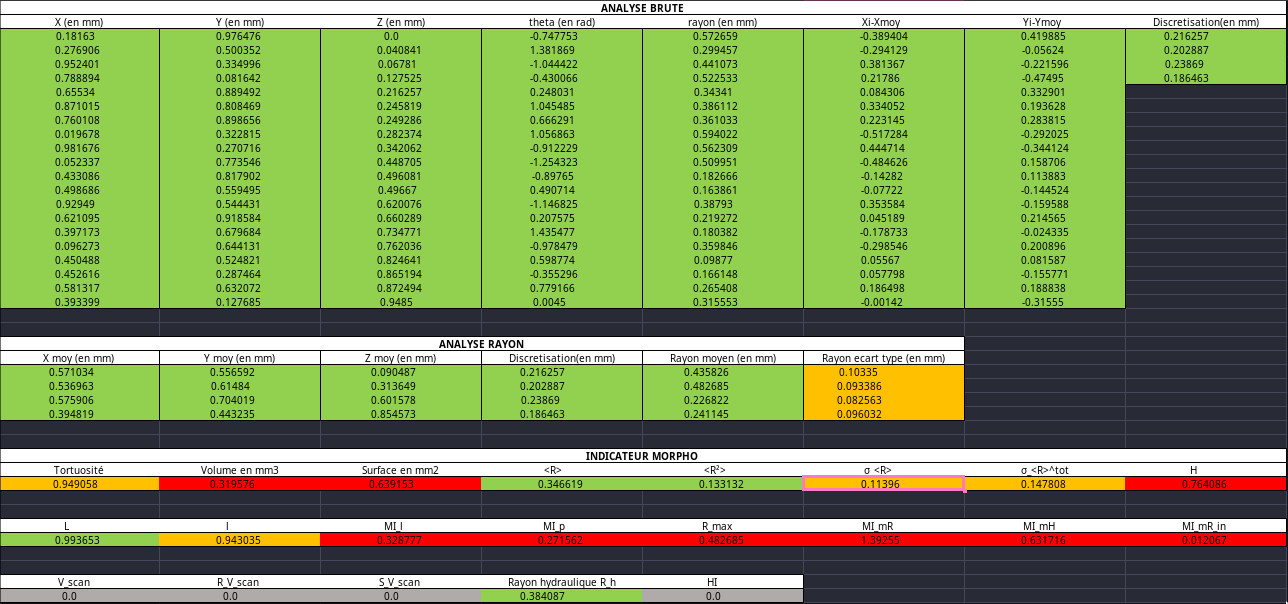Click <R> value 0.346619
The width and height of the screenshot is (1288, 604).
562,484
